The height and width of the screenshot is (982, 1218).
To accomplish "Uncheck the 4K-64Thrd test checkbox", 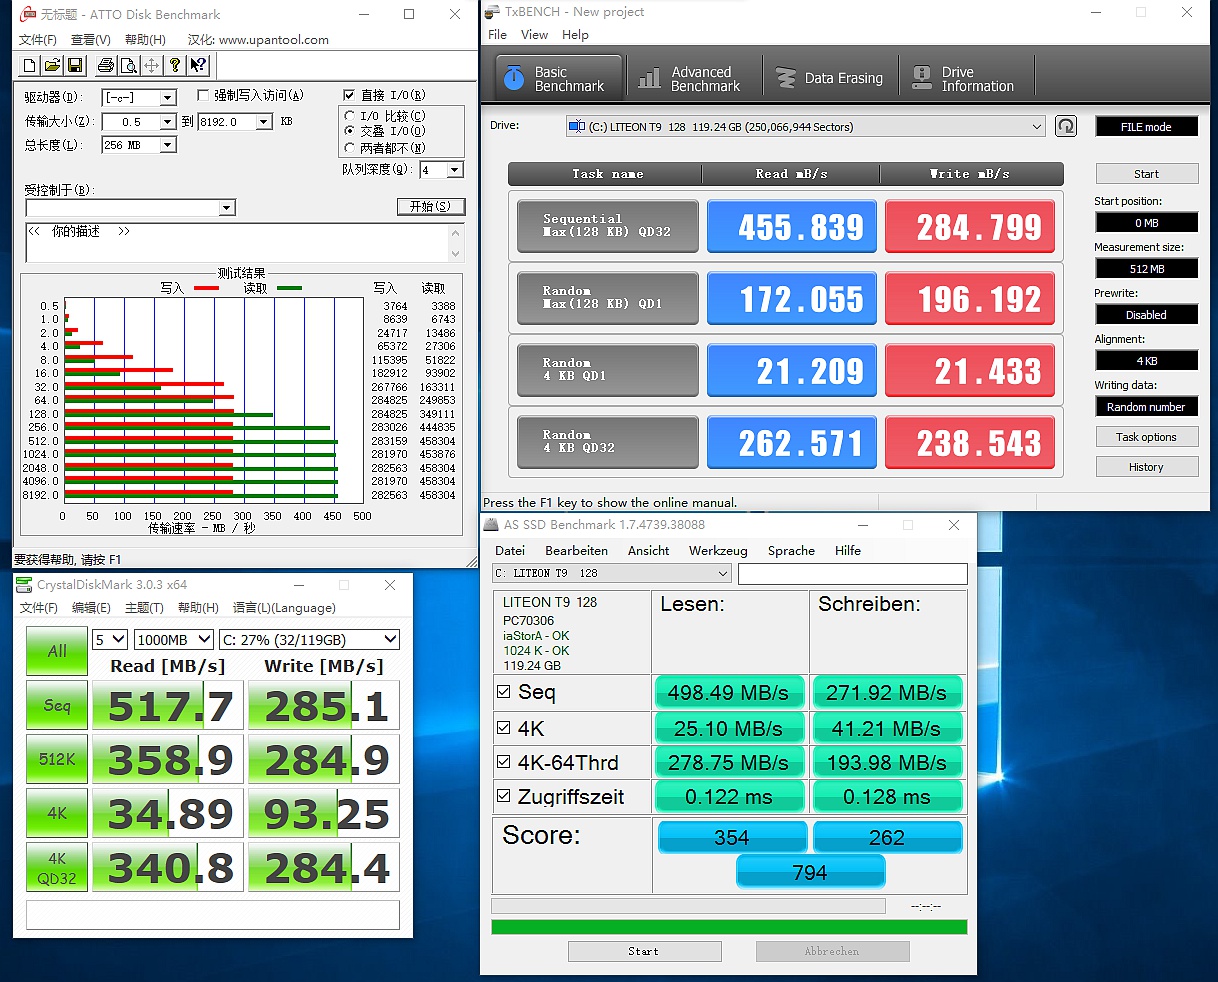I will click(504, 763).
